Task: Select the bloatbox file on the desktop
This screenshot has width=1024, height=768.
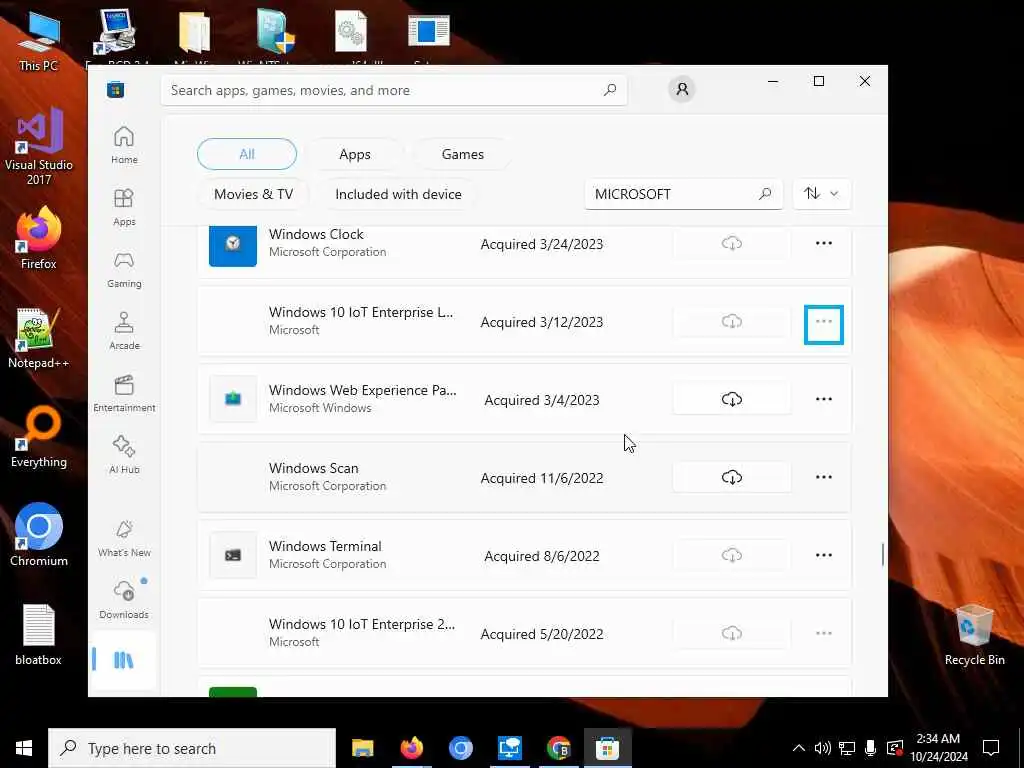Action: coord(39,635)
